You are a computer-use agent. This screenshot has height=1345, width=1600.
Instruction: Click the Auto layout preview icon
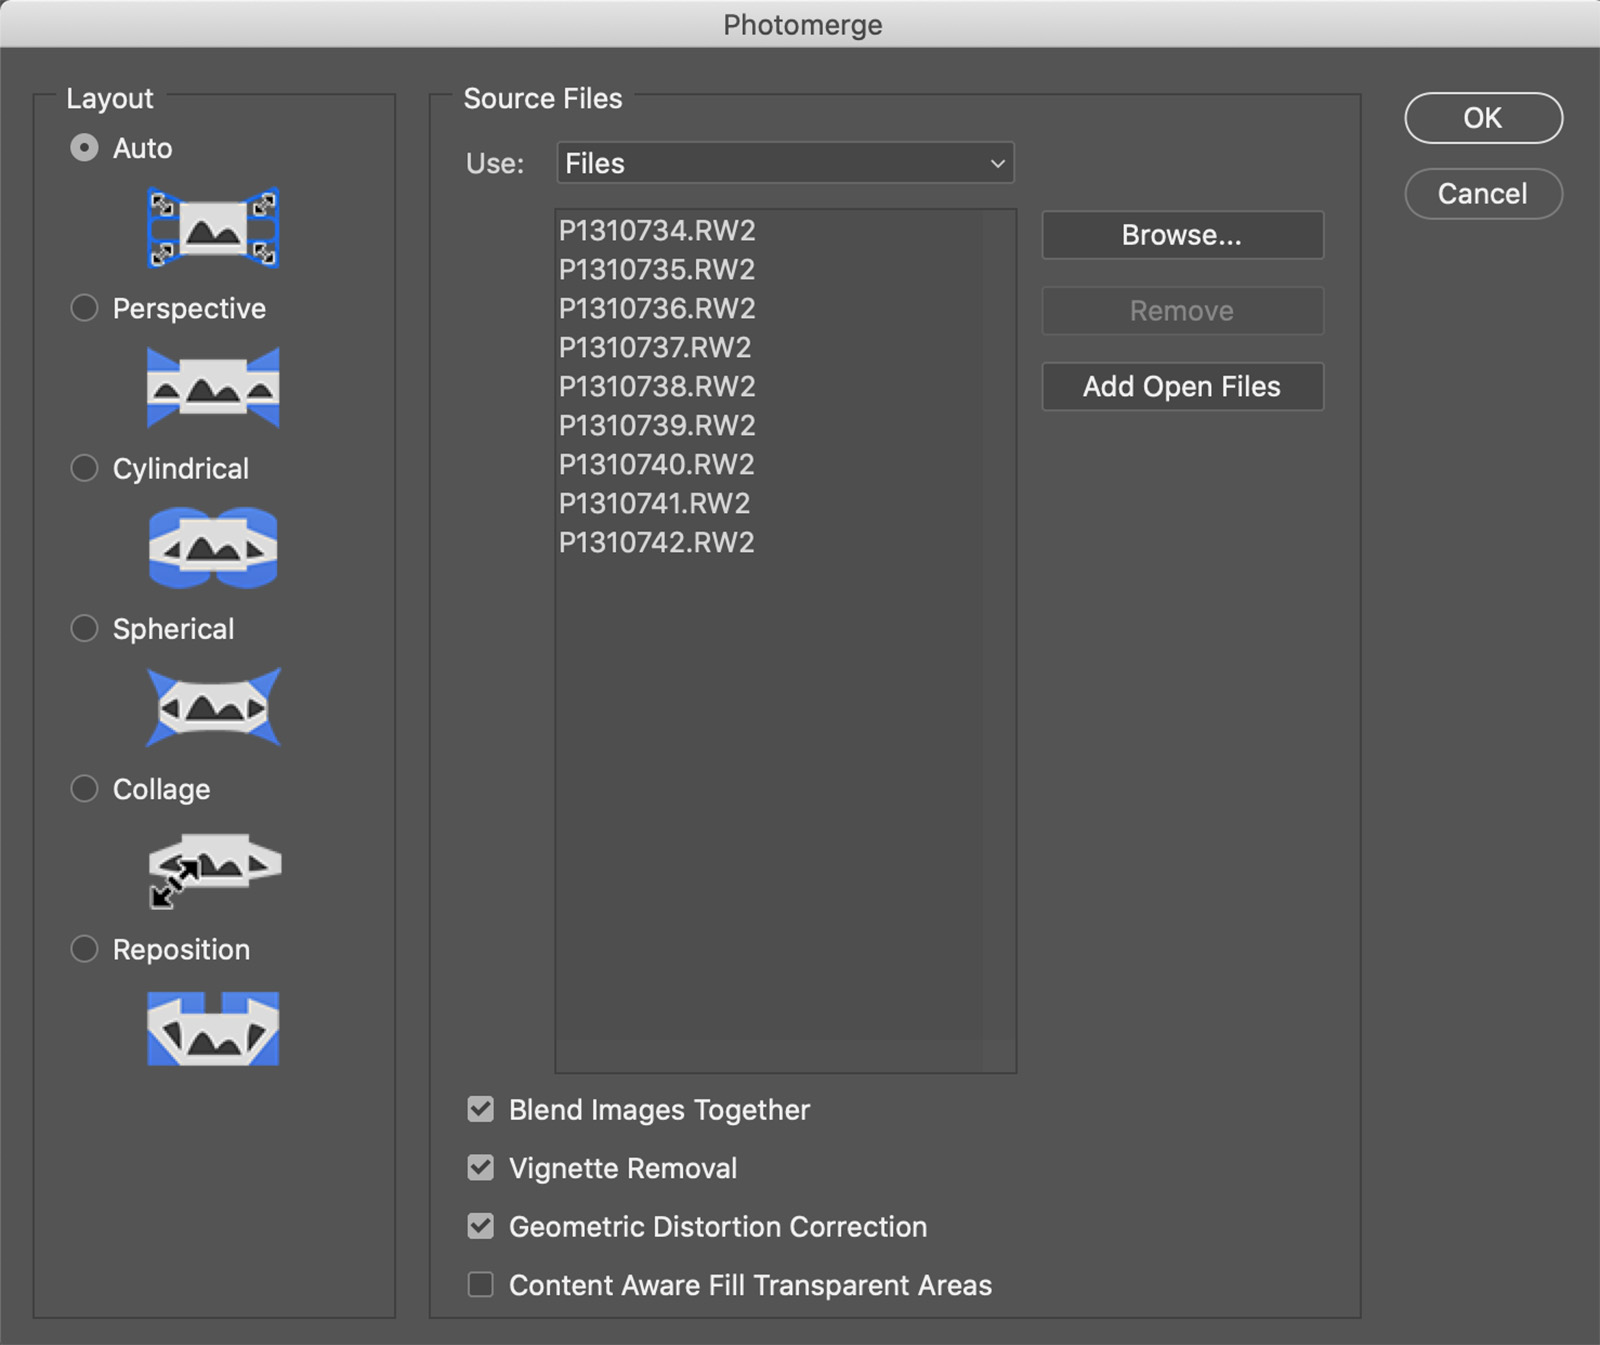pos(213,228)
